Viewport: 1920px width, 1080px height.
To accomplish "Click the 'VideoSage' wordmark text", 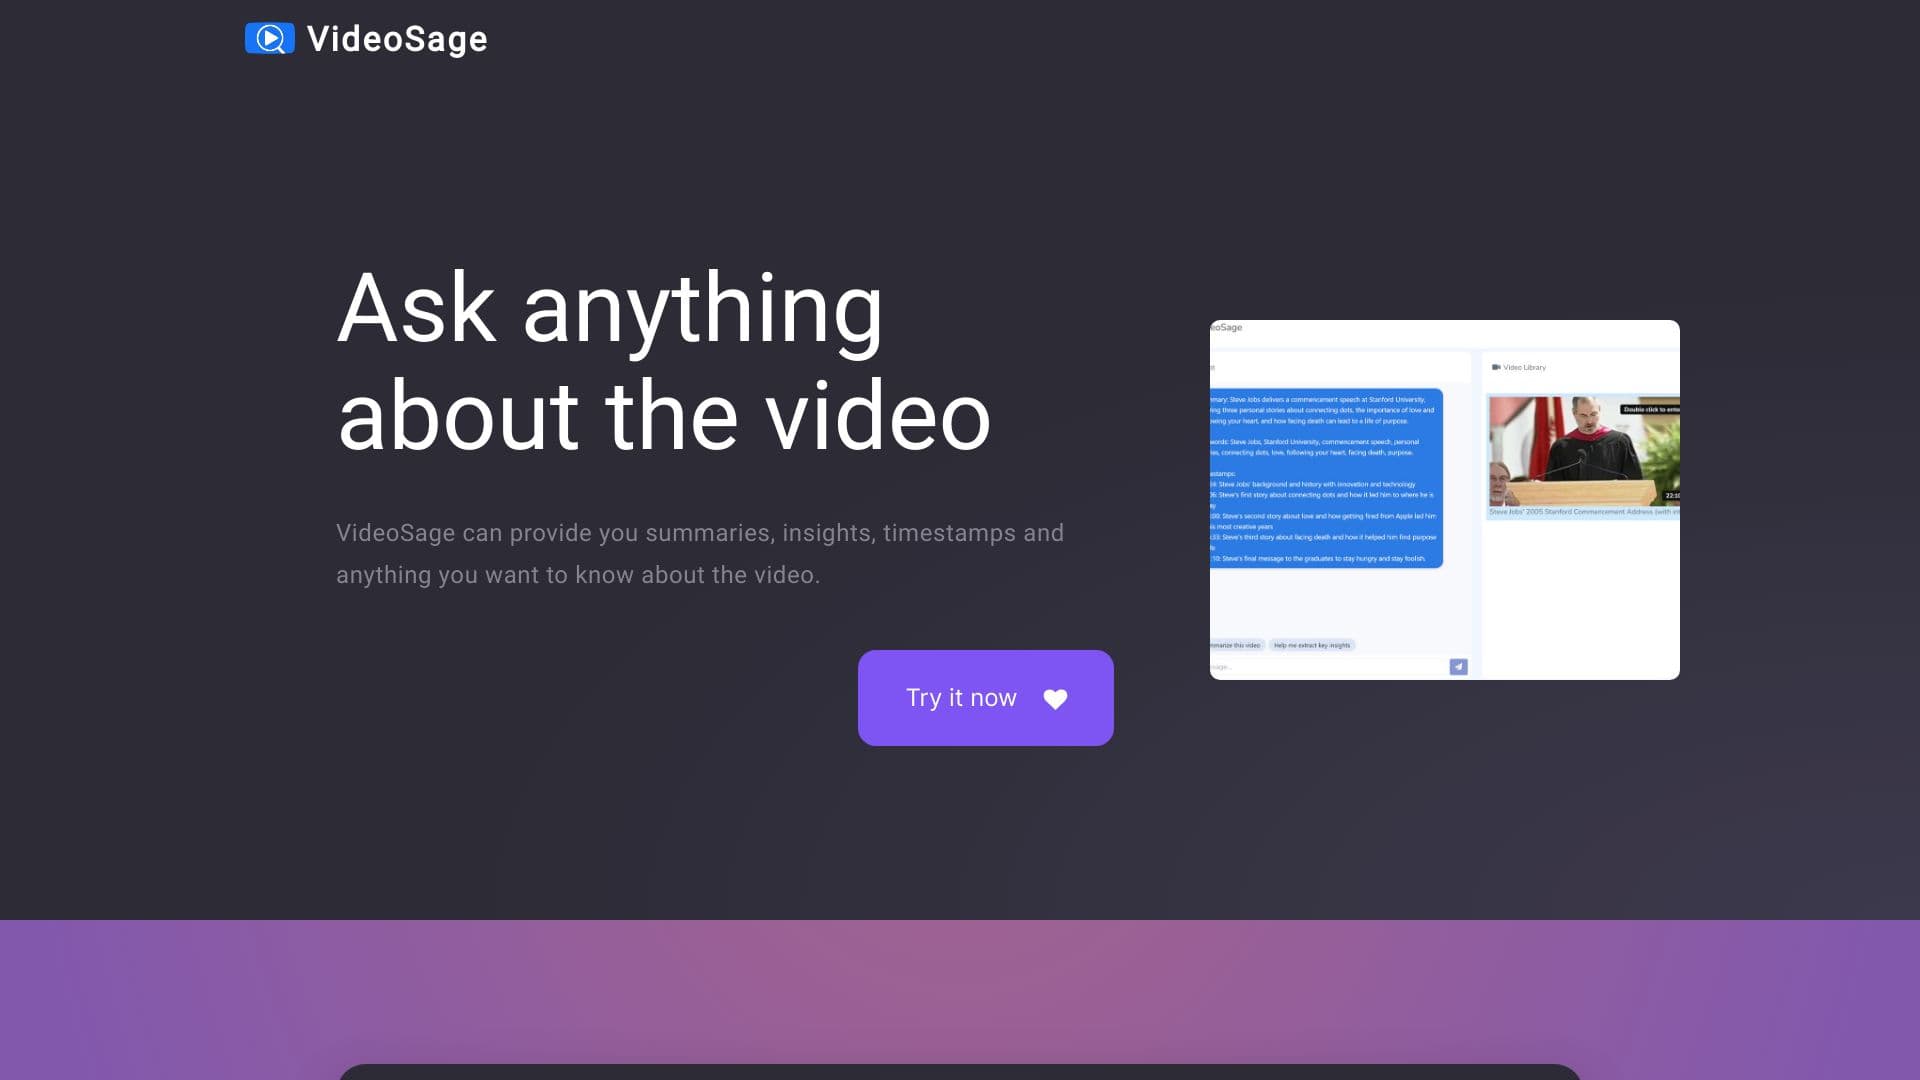I will click(x=395, y=38).
